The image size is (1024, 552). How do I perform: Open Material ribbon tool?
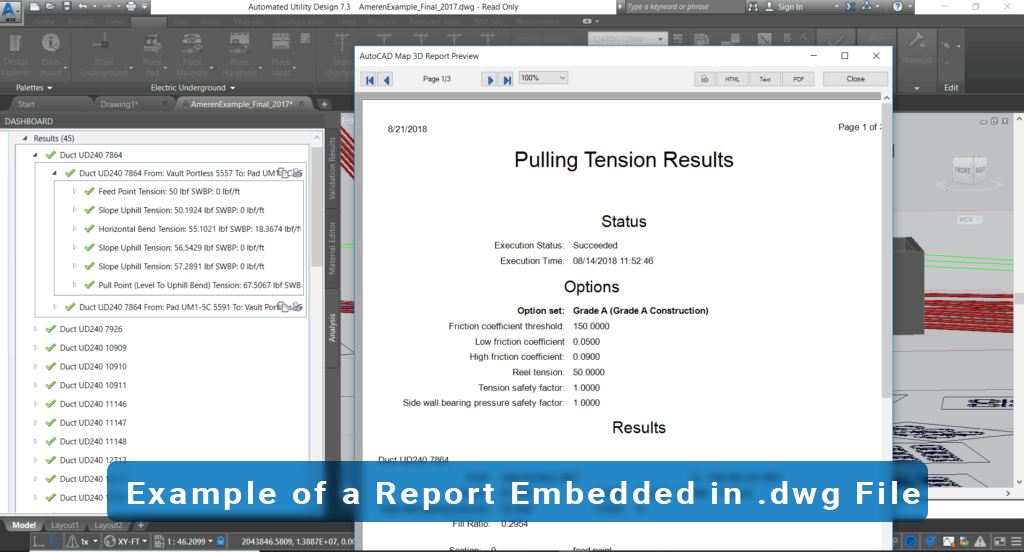pos(916,48)
